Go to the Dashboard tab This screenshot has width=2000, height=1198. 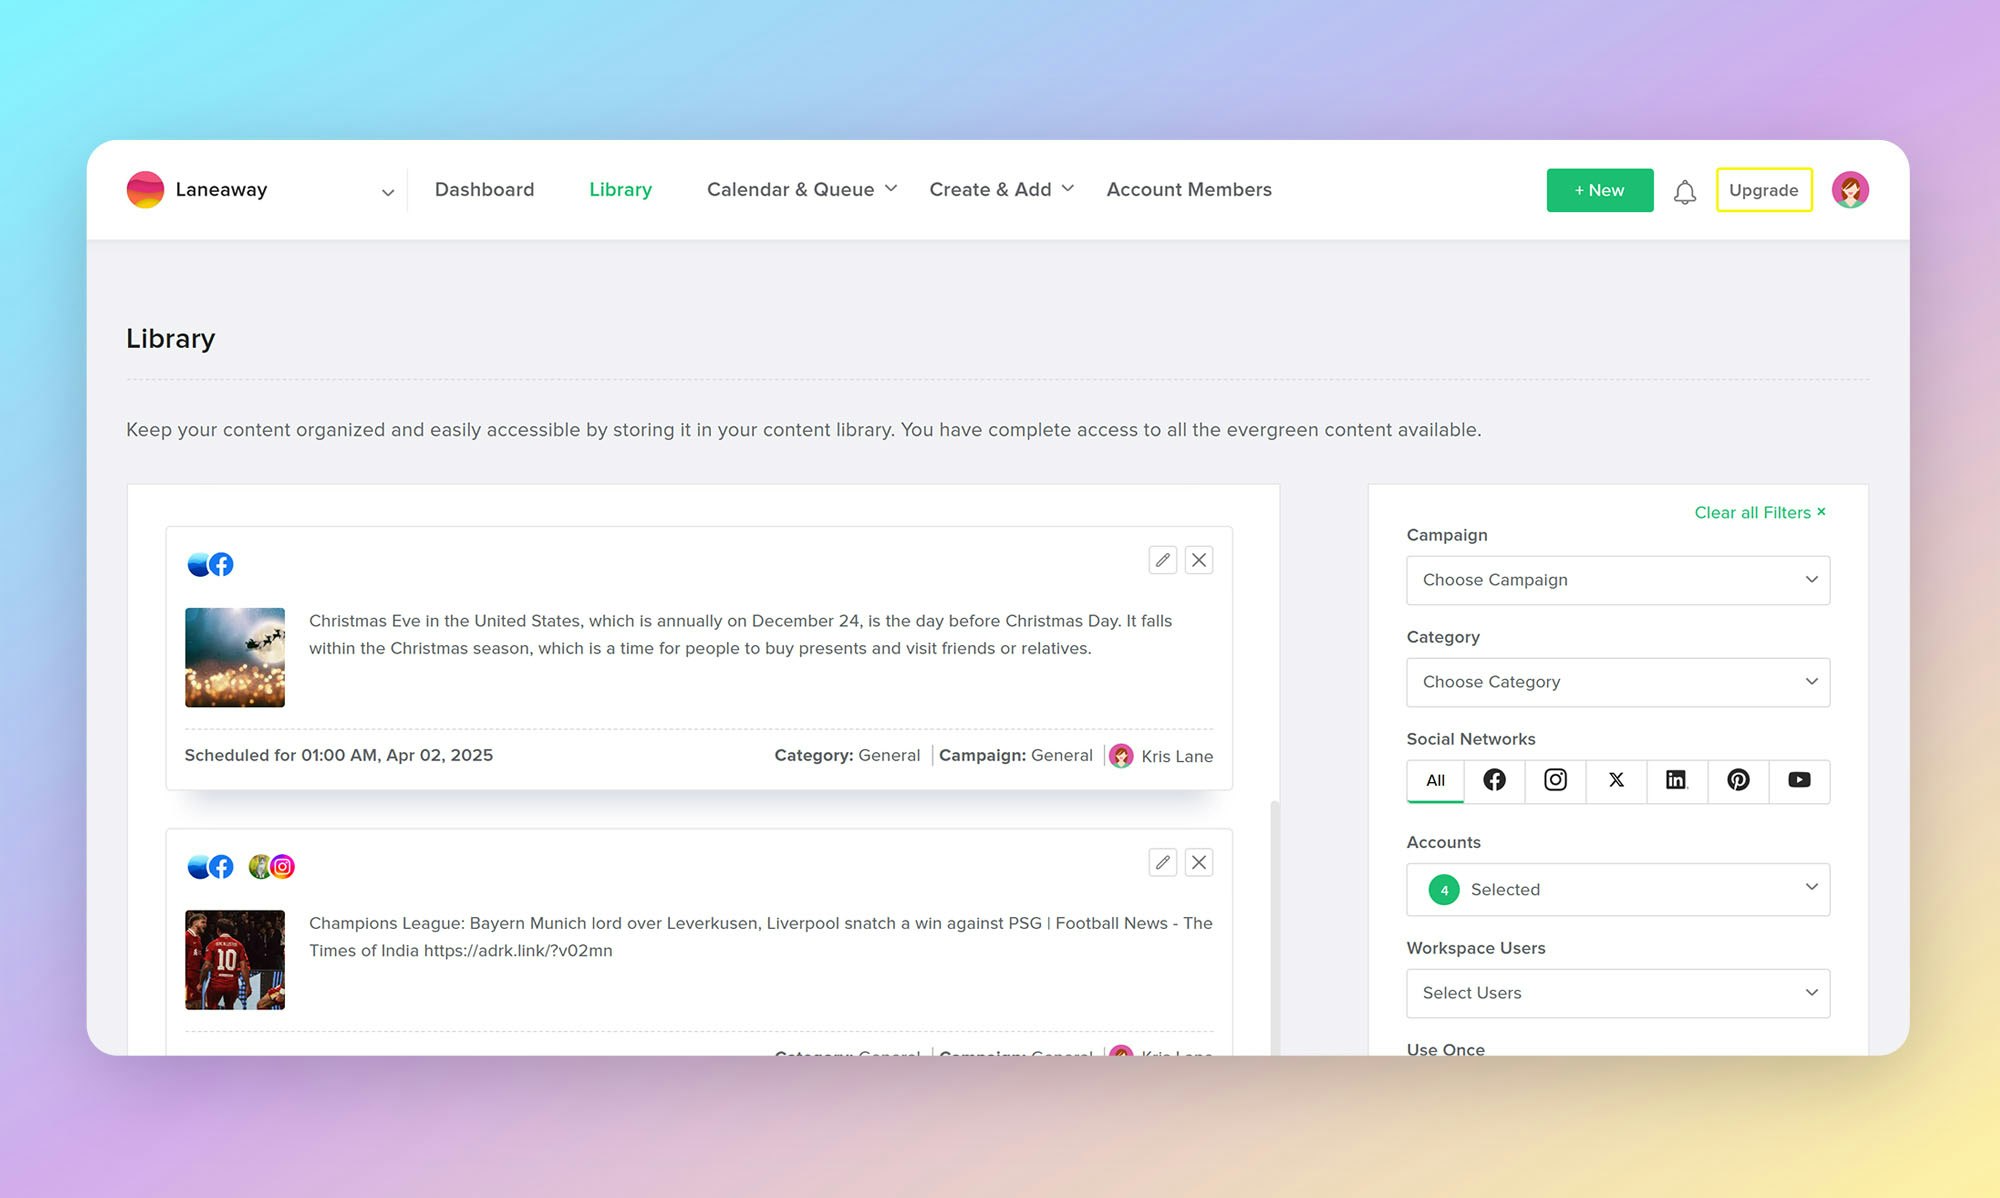484,190
